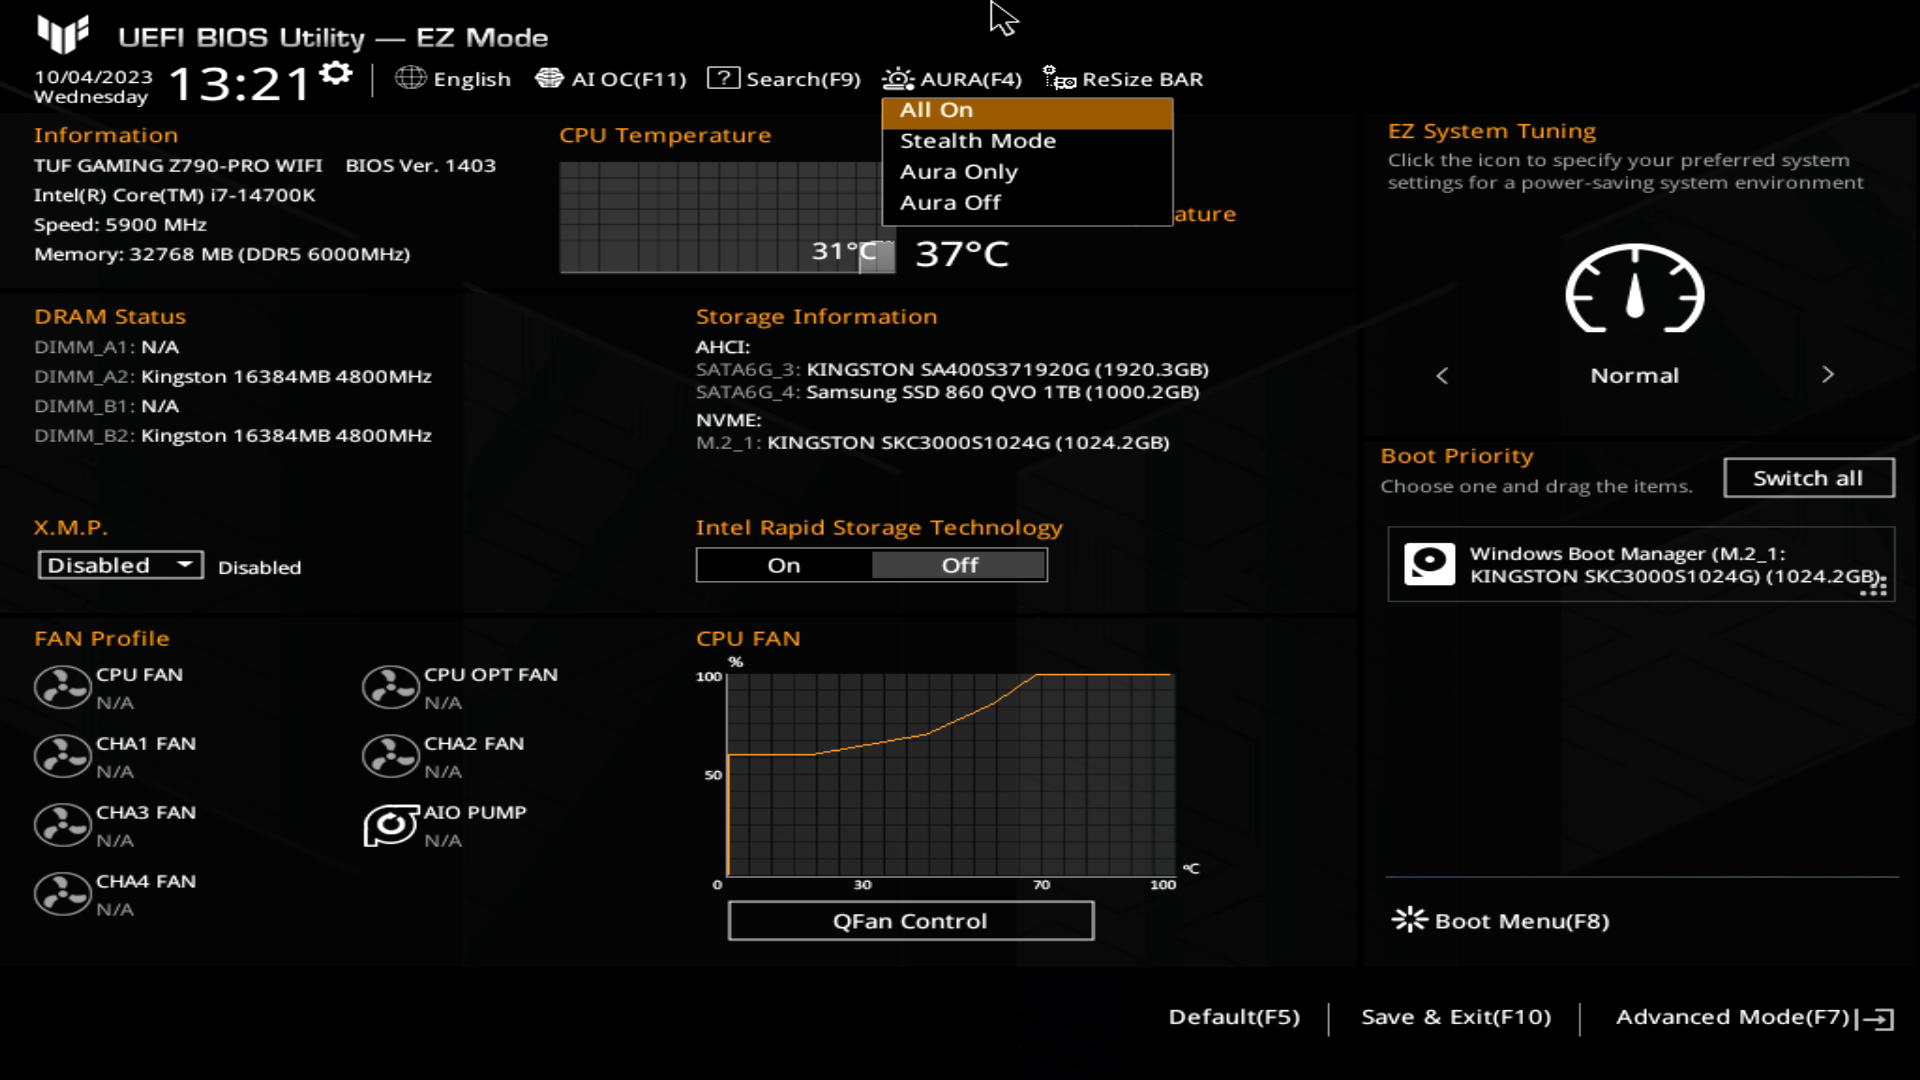Click the 37°C temperature reading
The height and width of the screenshot is (1080, 1920).
coord(962,254)
